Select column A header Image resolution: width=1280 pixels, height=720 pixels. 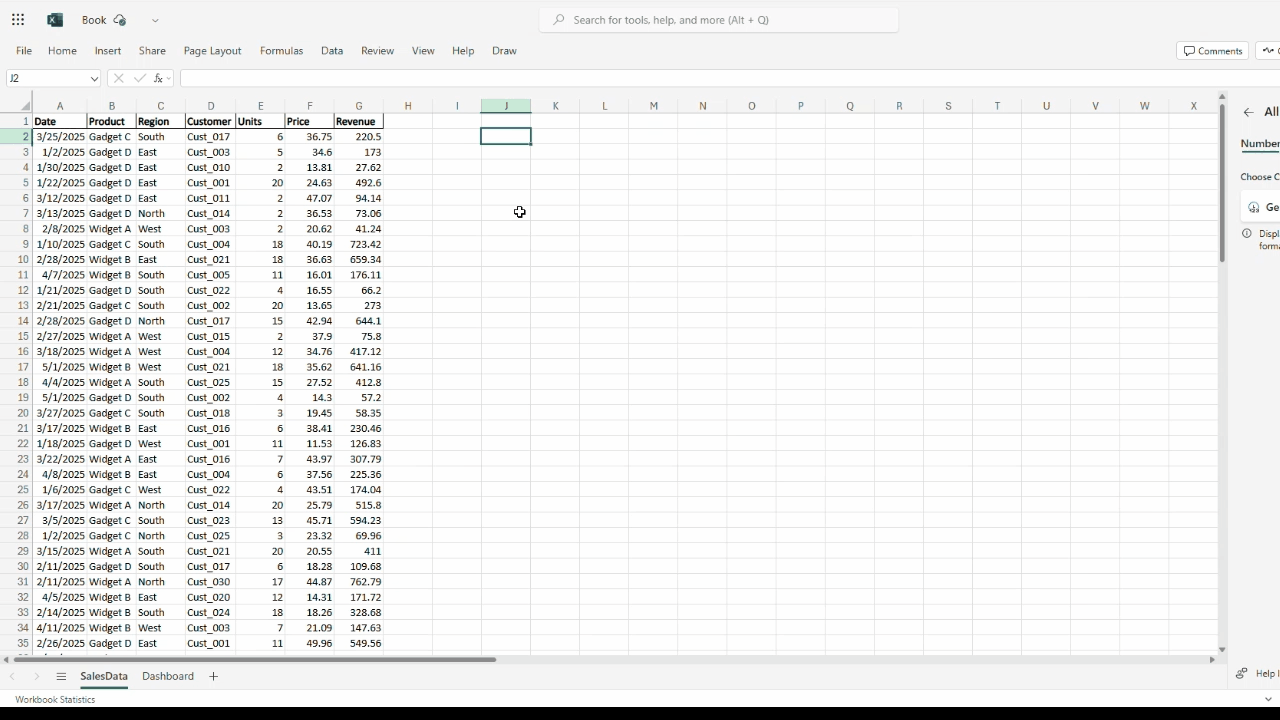coord(59,106)
